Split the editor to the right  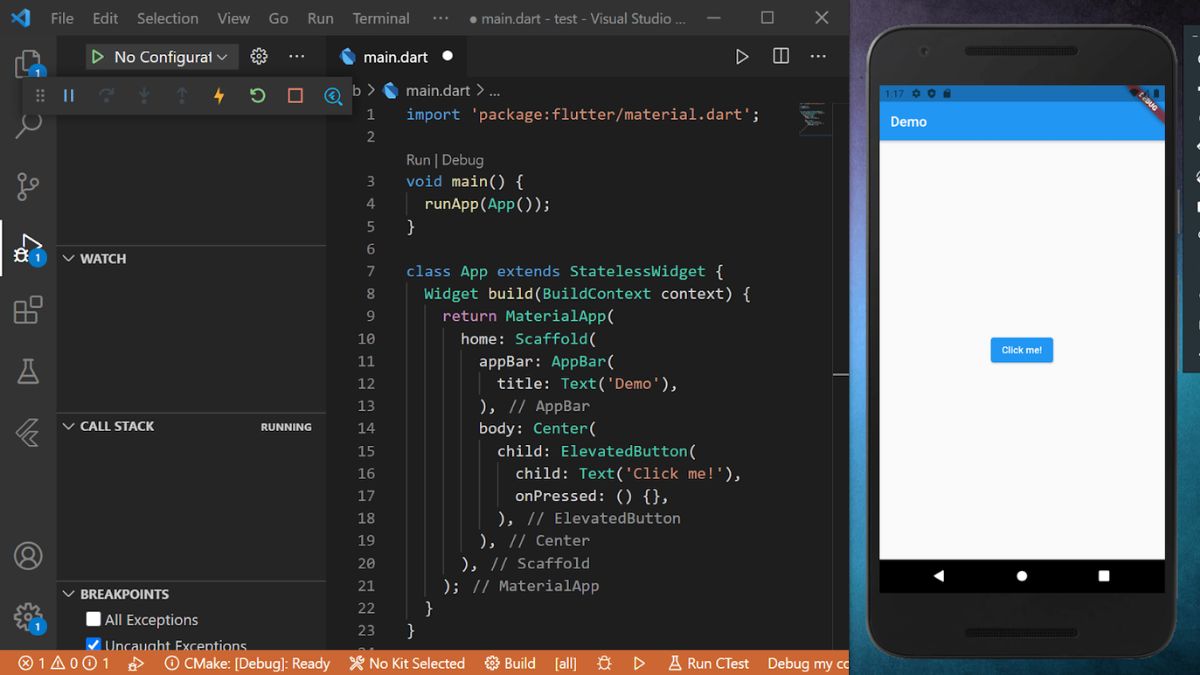[x=781, y=57]
